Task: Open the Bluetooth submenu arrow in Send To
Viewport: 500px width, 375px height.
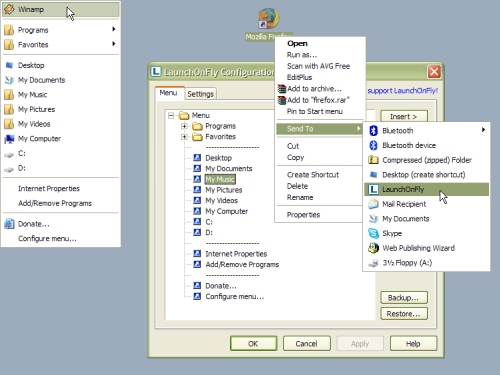Action: [483, 130]
